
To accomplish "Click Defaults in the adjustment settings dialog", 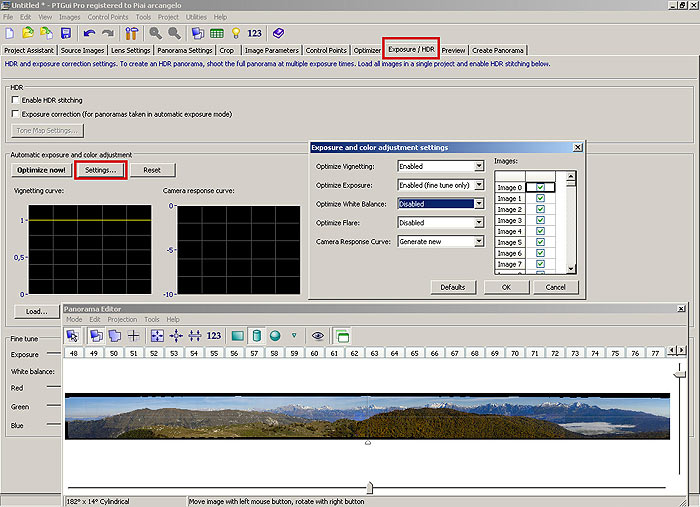I will click(453, 287).
